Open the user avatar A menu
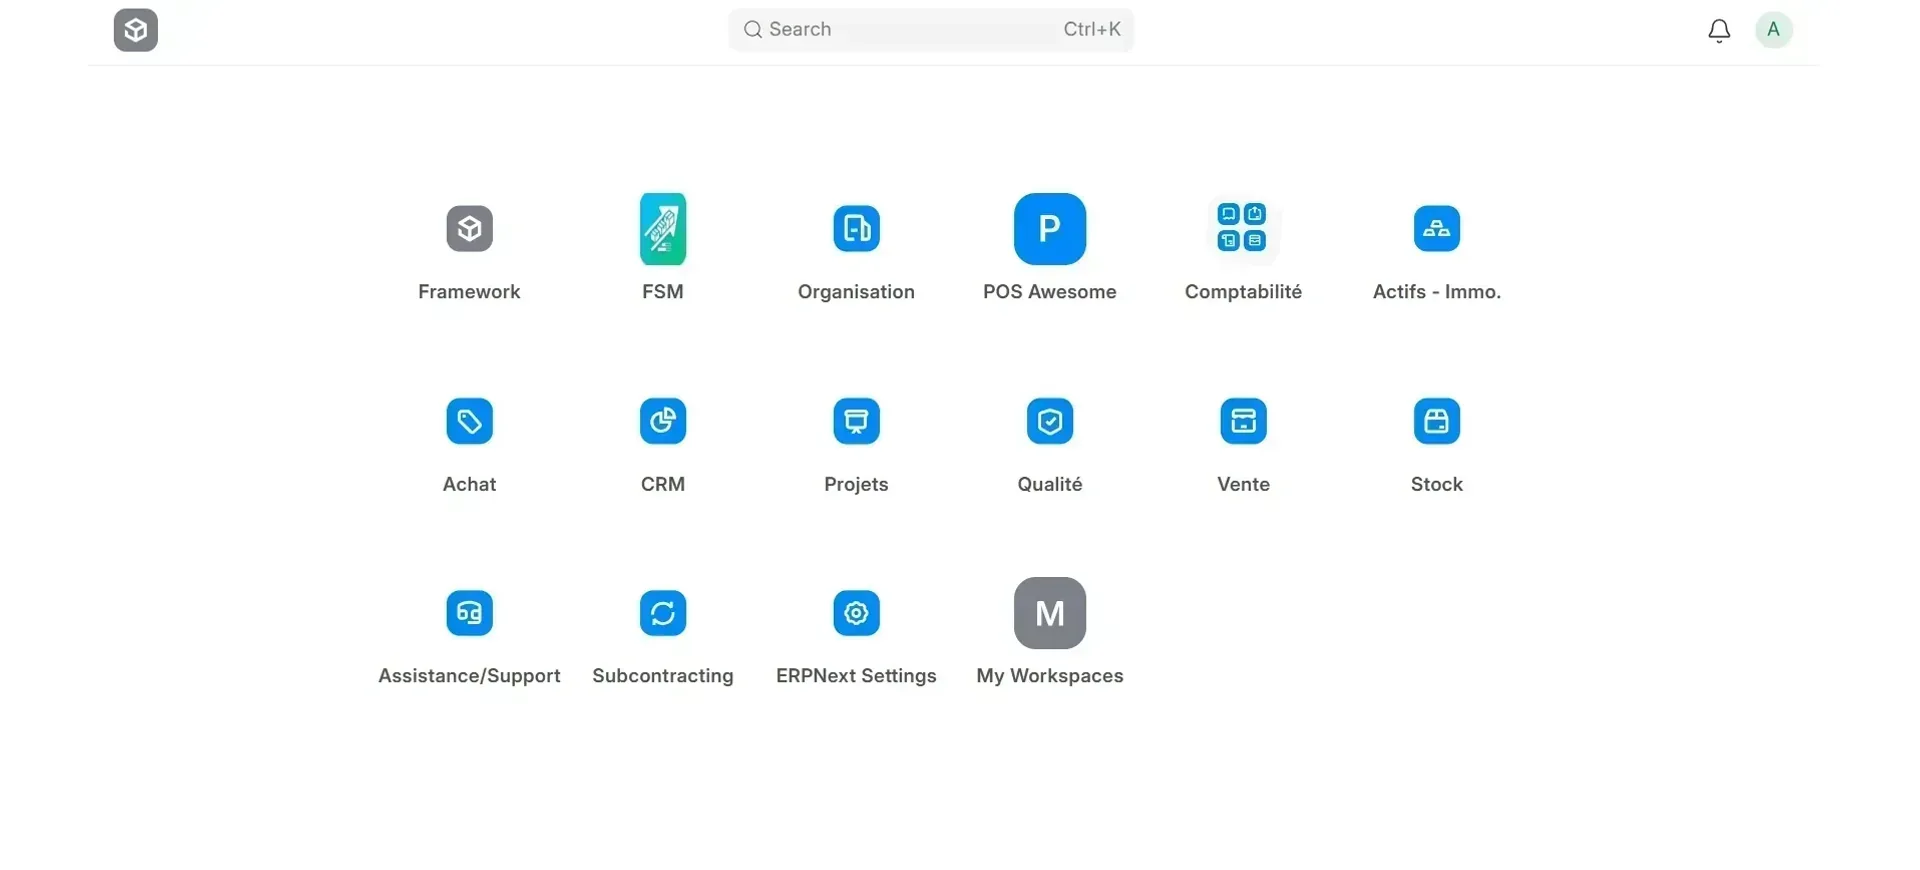Viewport: 1920px width, 870px height. point(1774,30)
